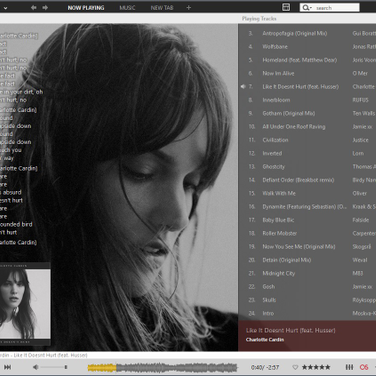Click artist Justice in track list
376x376 pixels.
click(360, 140)
